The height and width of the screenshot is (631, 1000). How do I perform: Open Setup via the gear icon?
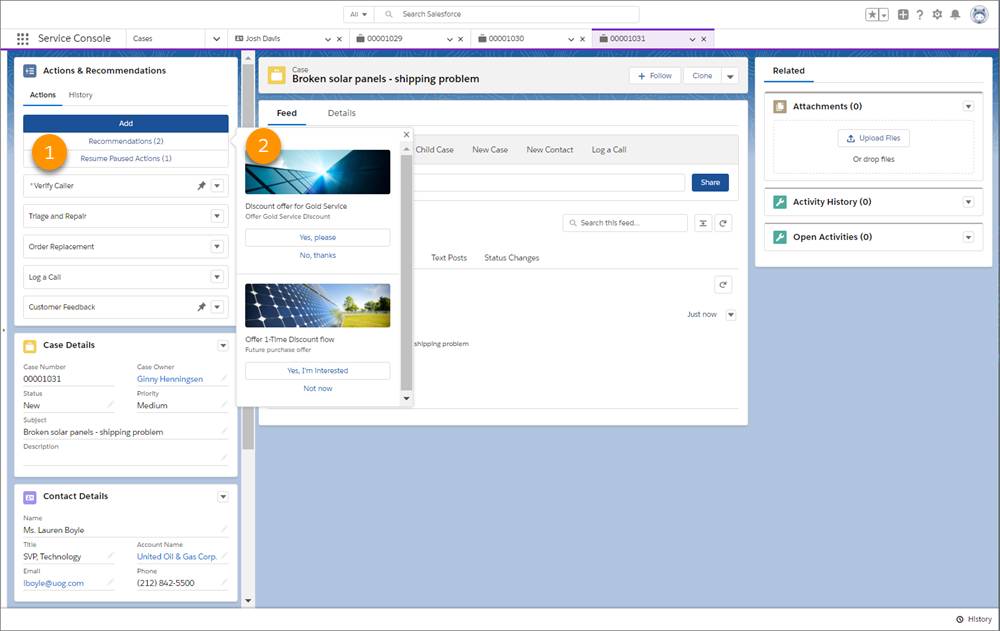coord(936,14)
